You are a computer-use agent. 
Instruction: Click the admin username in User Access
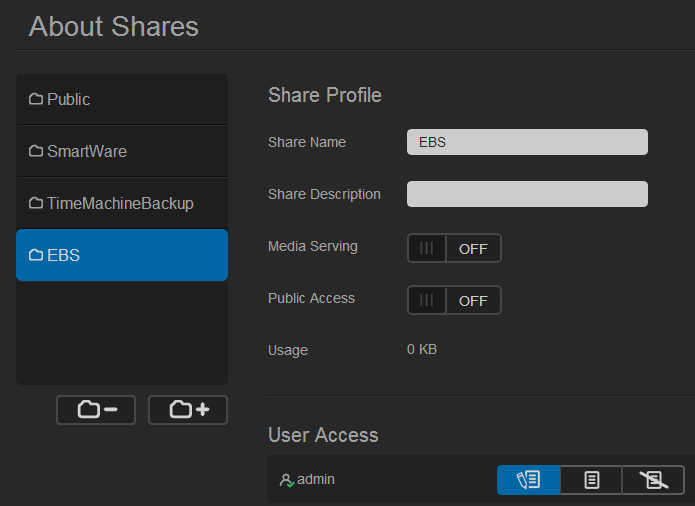[316, 480]
